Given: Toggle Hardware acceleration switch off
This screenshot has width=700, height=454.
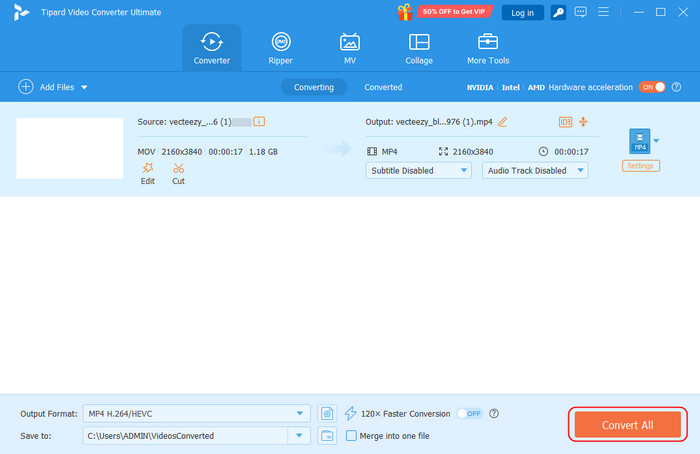Looking at the screenshot, I should pos(652,87).
